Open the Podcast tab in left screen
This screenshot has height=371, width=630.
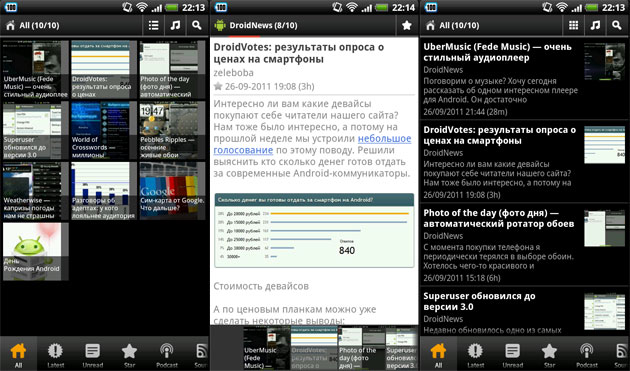coord(167,354)
